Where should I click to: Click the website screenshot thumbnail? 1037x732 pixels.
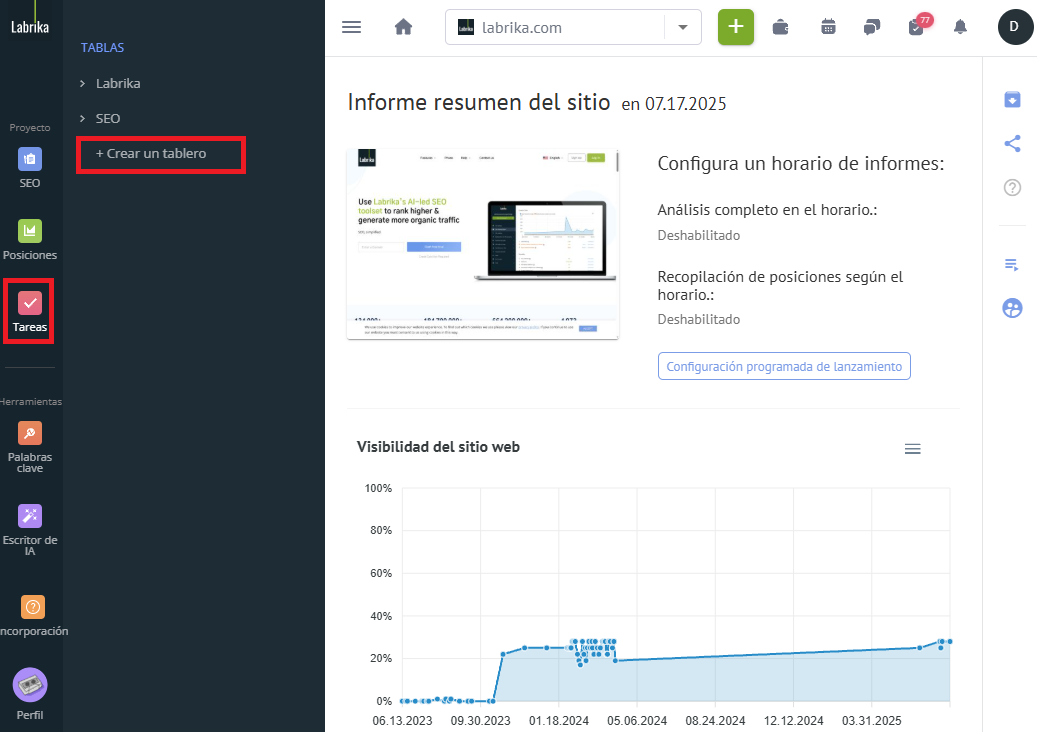click(x=483, y=245)
